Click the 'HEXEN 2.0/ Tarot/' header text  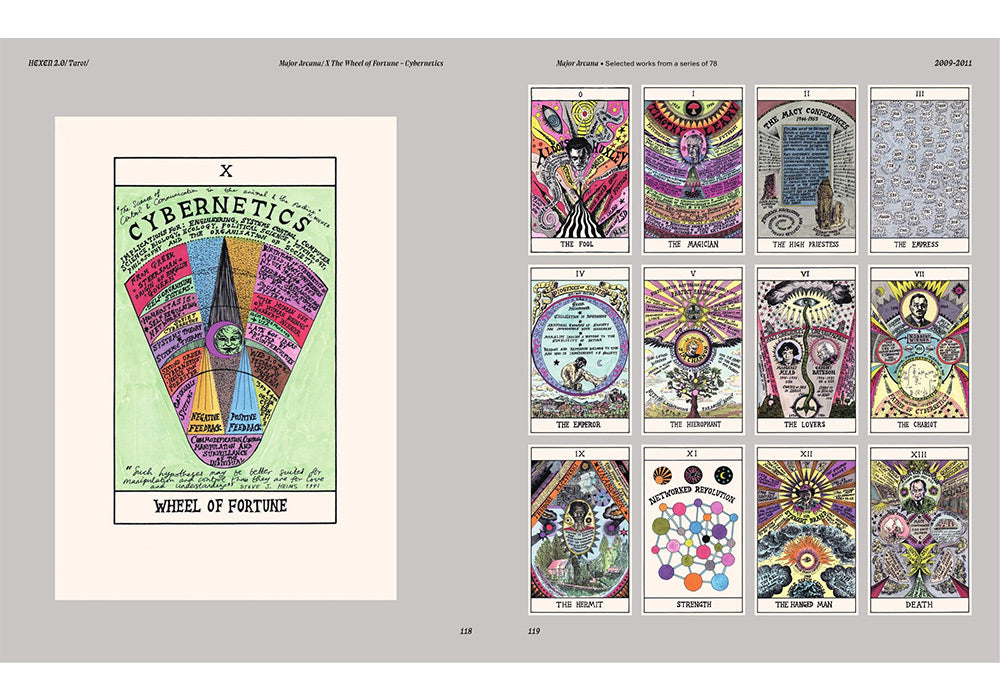pyautogui.click(x=59, y=63)
